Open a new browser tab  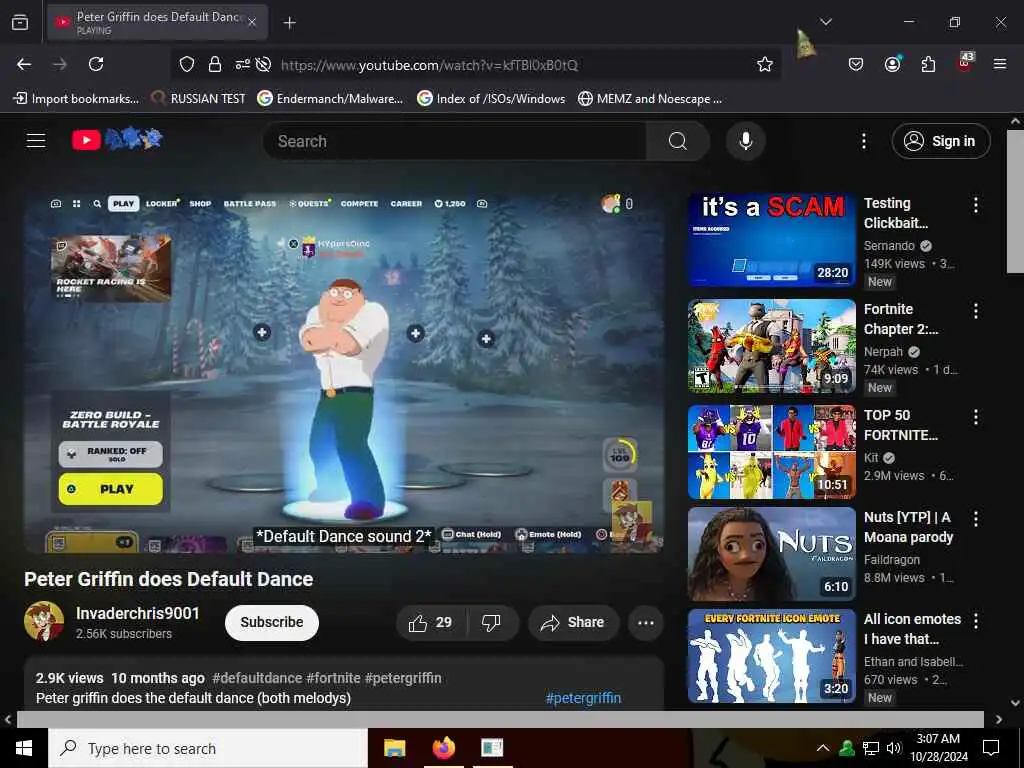click(x=289, y=23)
